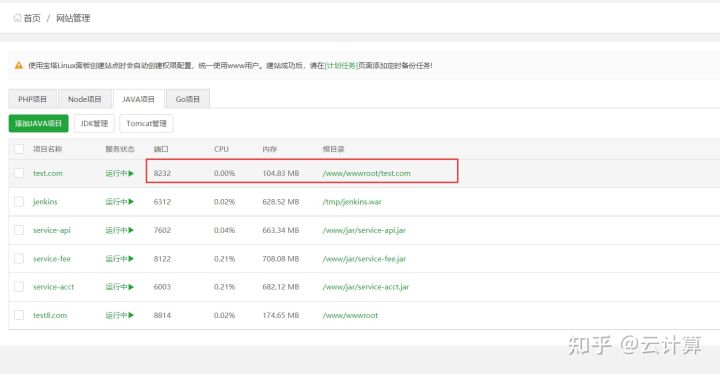The width and height of the screenshot is (720, 374).
Task: Click the 服务状态 column header
Action: [x=120, y=149]
